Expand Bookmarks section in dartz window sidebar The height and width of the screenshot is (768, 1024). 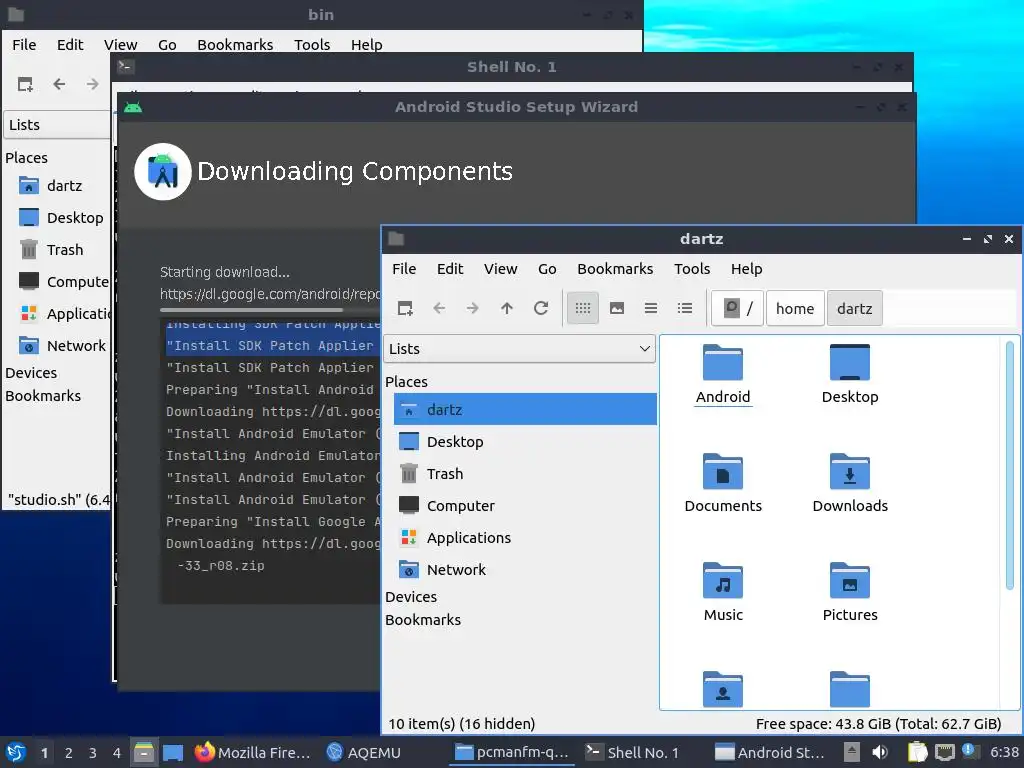423,620
